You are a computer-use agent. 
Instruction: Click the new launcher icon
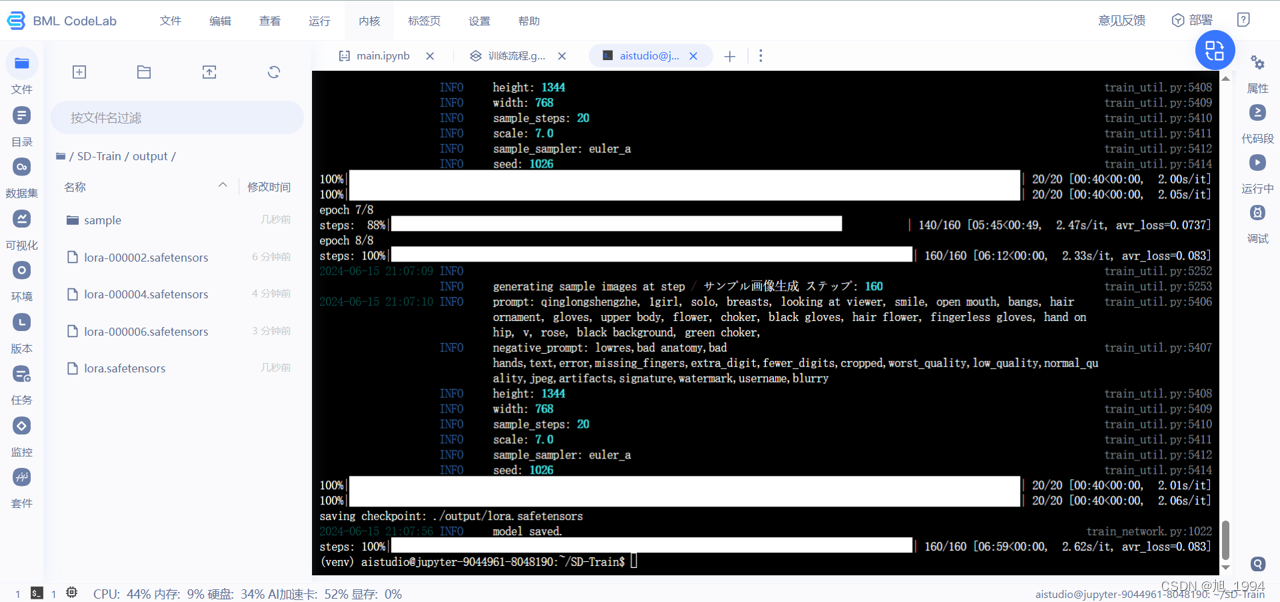click(x=79, y=71)
